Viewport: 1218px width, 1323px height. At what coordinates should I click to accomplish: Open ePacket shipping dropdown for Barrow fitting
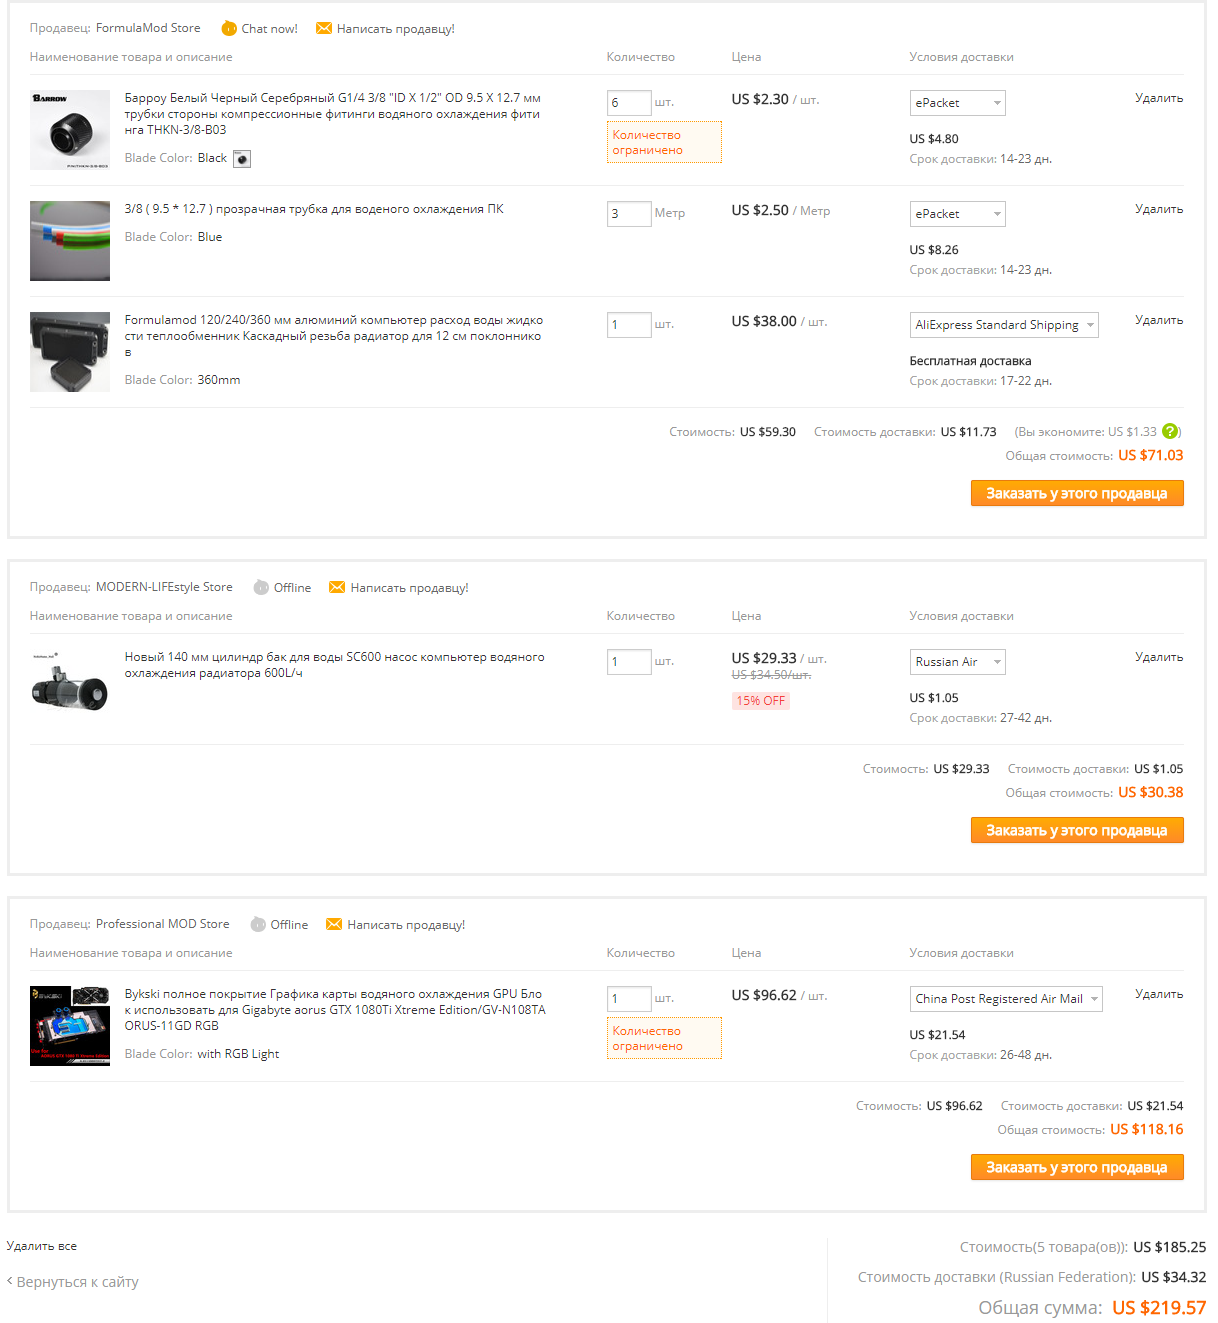pyautogui.click(x=957, y=103)
